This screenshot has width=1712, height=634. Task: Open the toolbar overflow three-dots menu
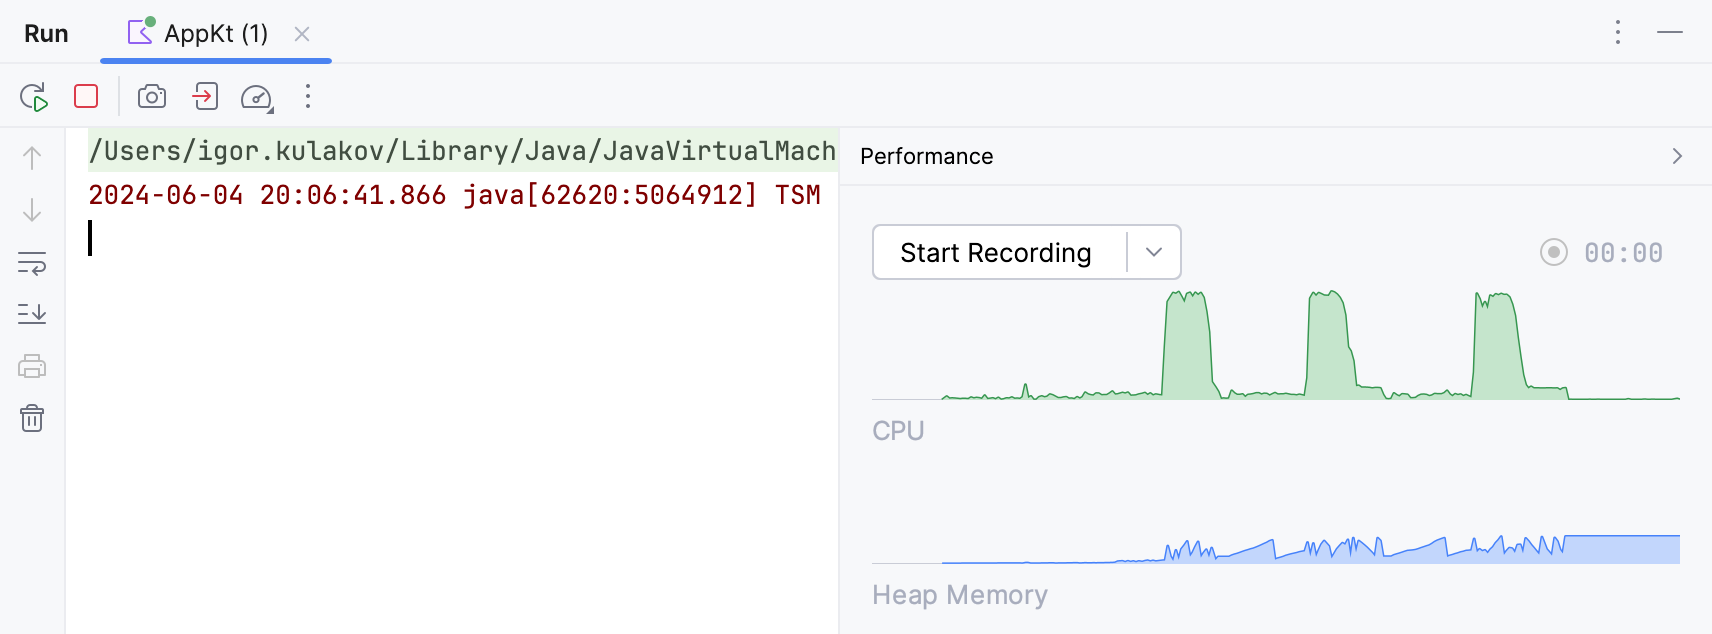307,97
